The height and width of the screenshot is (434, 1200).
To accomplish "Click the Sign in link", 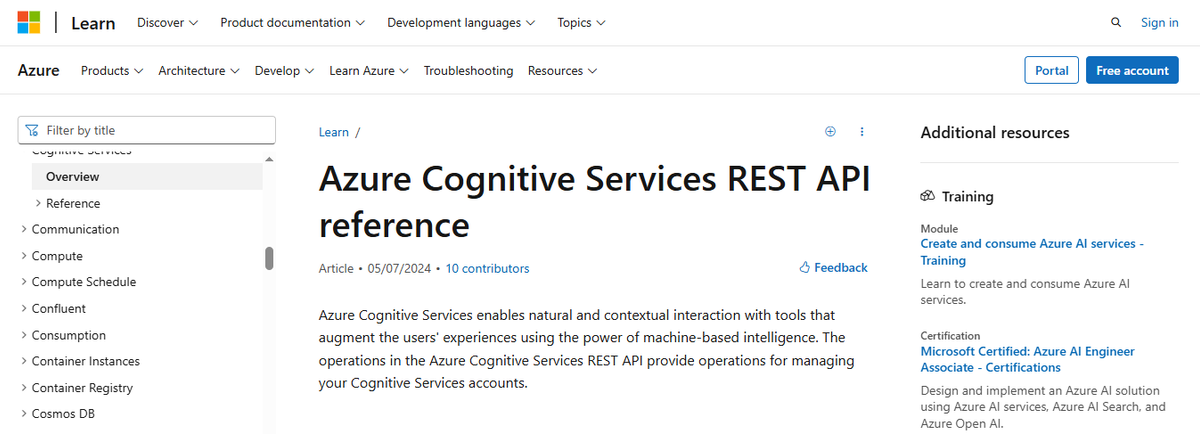I will pos(1160,22).
